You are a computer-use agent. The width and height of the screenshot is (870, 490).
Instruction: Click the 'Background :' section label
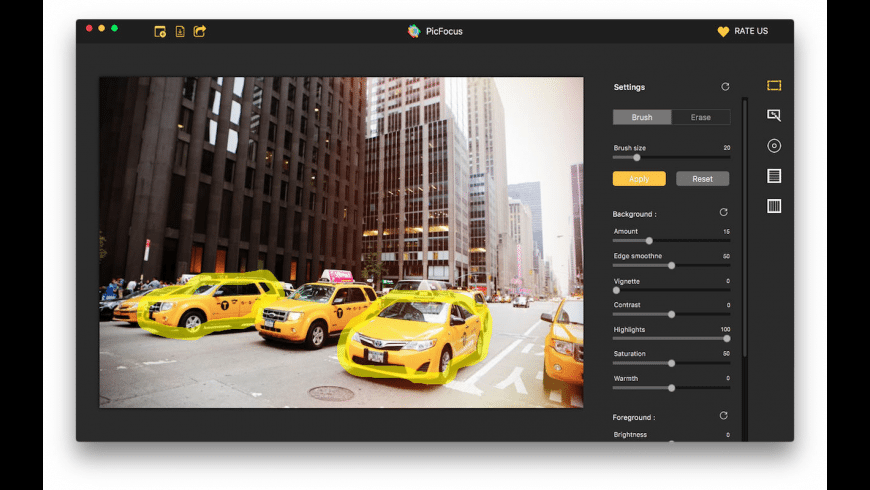tap(634, 214)
